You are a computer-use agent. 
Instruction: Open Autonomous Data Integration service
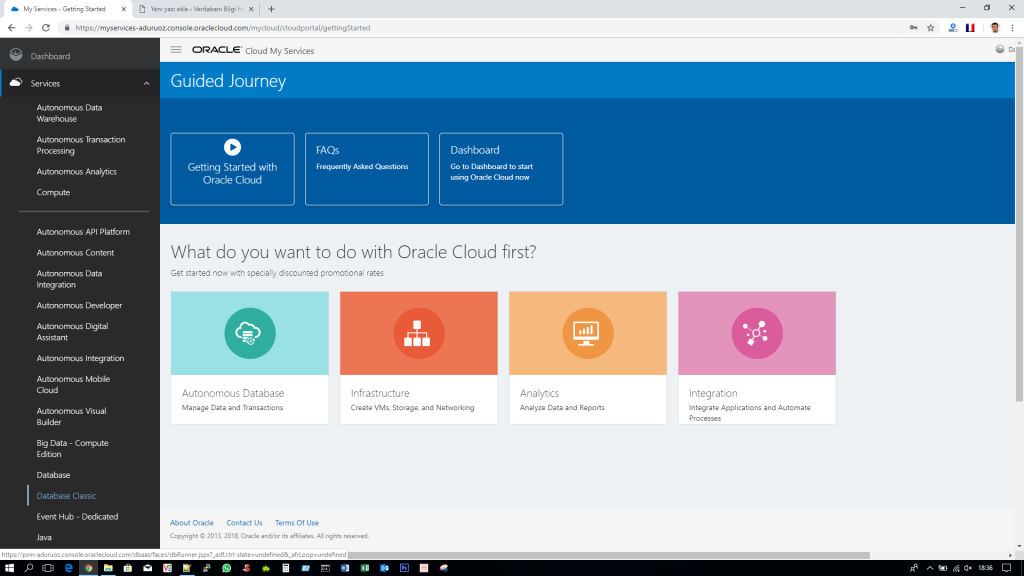click(69, 279)
